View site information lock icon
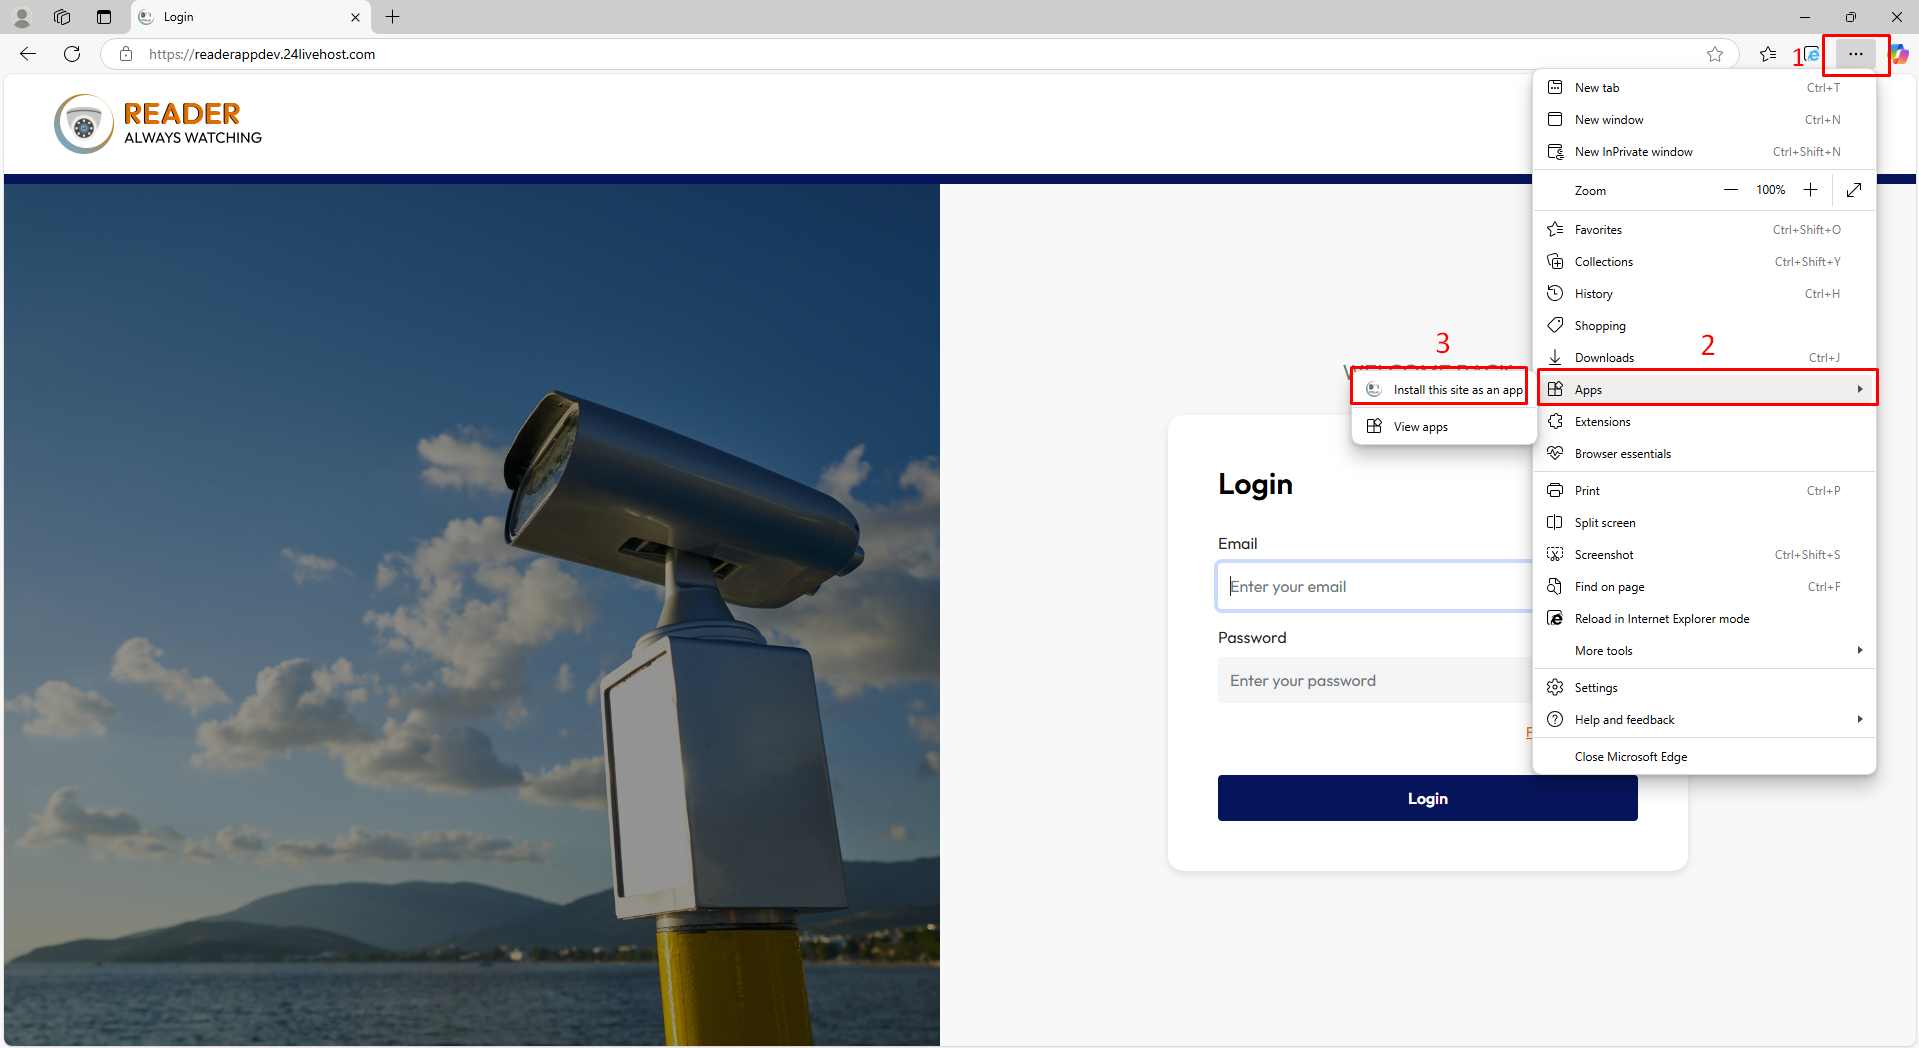This screenshot has height=1048, width=1919. click(126, 54)
